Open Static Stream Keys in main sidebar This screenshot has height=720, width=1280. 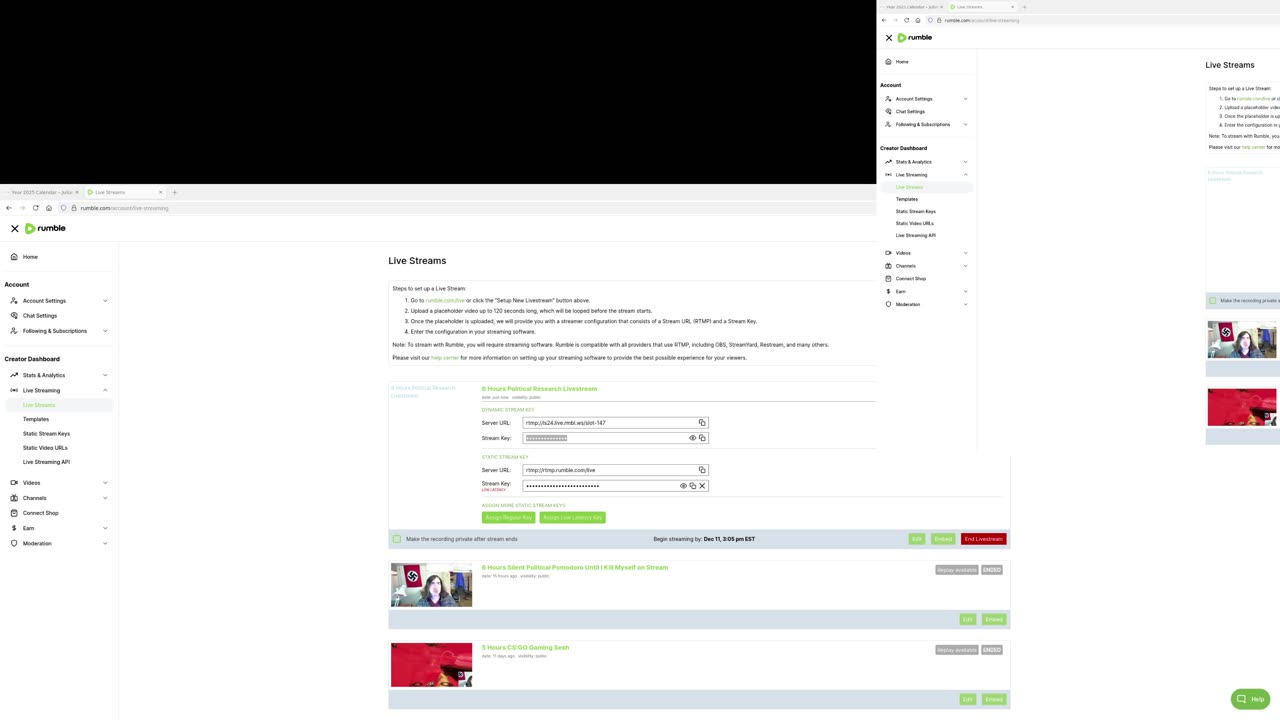[46, 434]
